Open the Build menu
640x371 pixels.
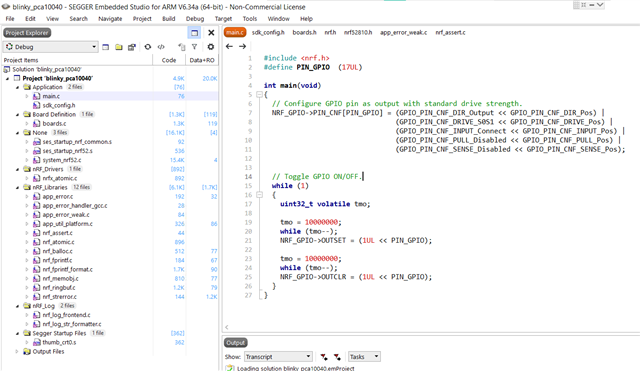tap(169, 19)
